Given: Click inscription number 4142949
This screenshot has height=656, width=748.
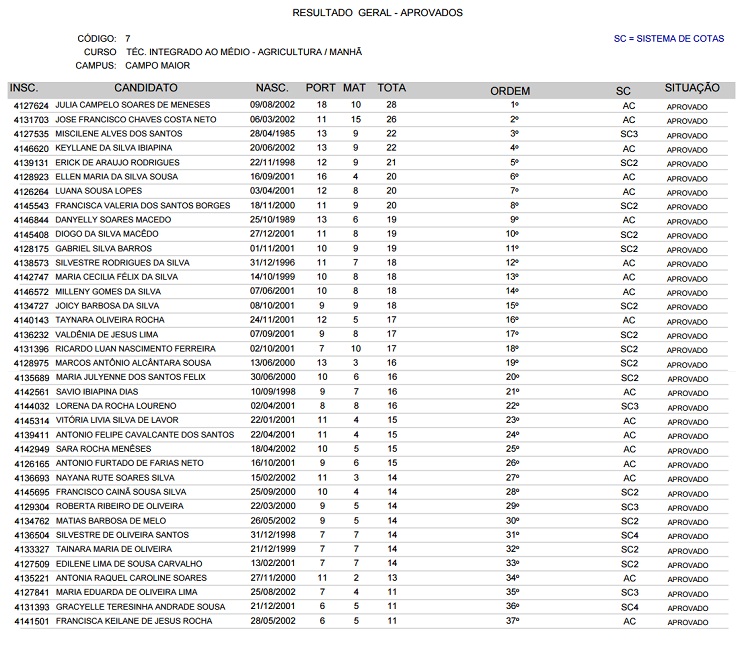Looking at the screenshot, I should point(31,449).
